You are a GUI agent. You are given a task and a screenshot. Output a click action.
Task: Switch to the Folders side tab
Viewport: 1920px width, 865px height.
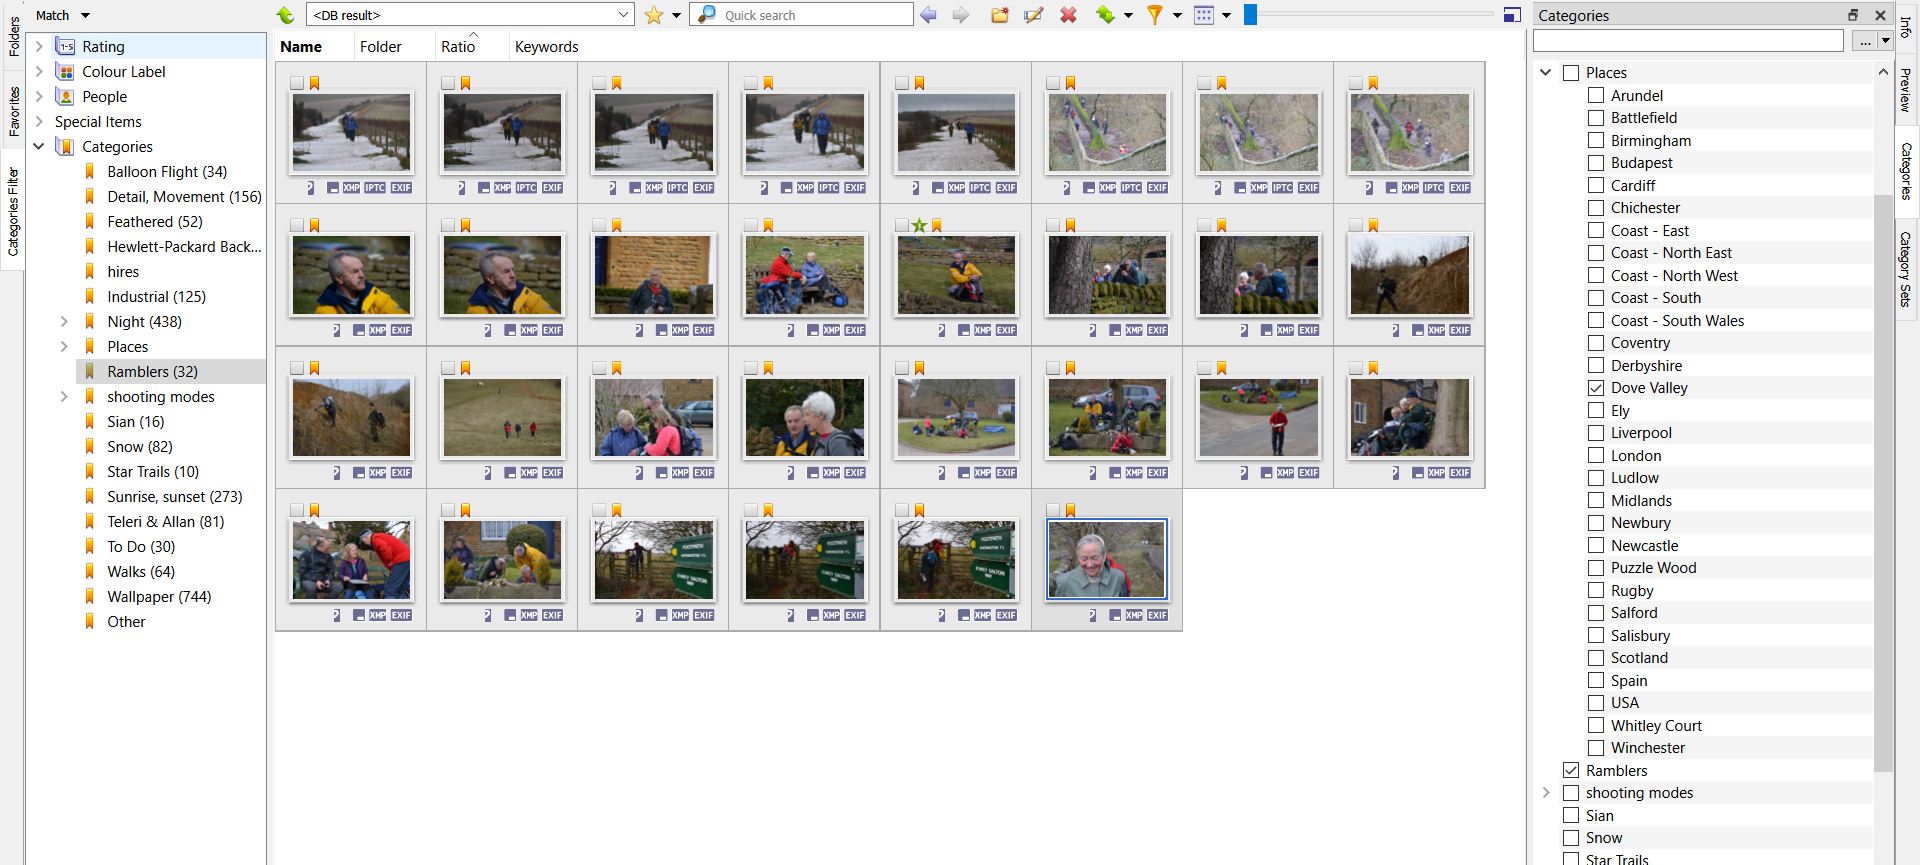click(x=14, y=35)
